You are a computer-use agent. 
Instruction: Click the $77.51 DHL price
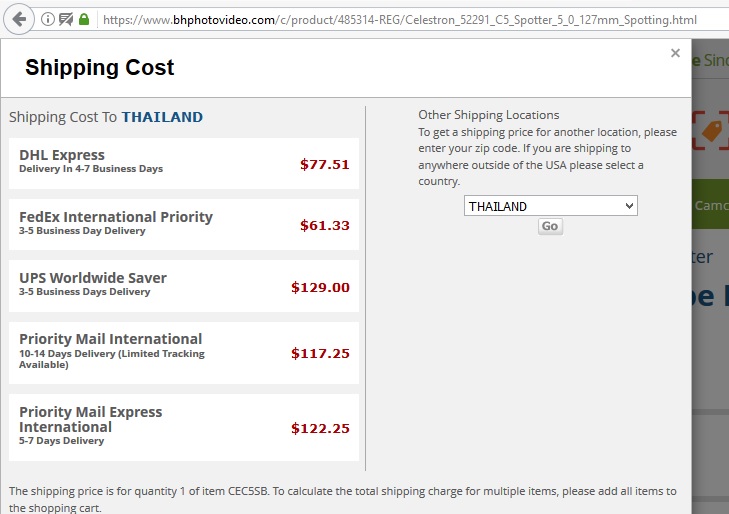pos(325,164)
